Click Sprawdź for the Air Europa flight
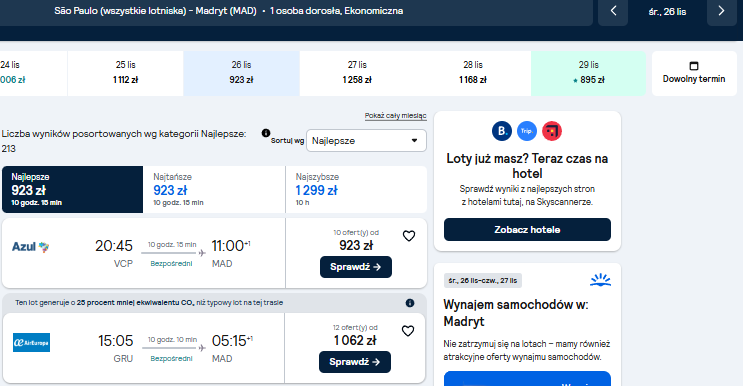The width and height of the screenshot is (743, 386). [355, 362]
